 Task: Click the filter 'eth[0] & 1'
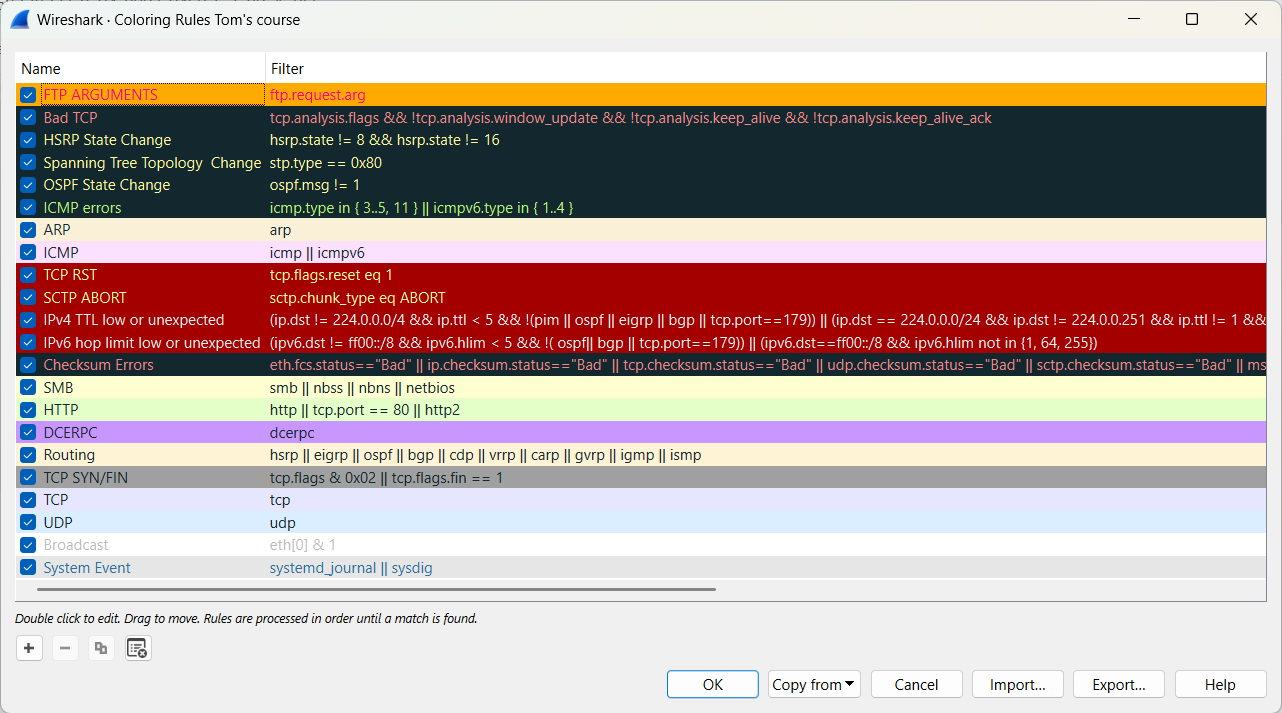click(303, 545)
